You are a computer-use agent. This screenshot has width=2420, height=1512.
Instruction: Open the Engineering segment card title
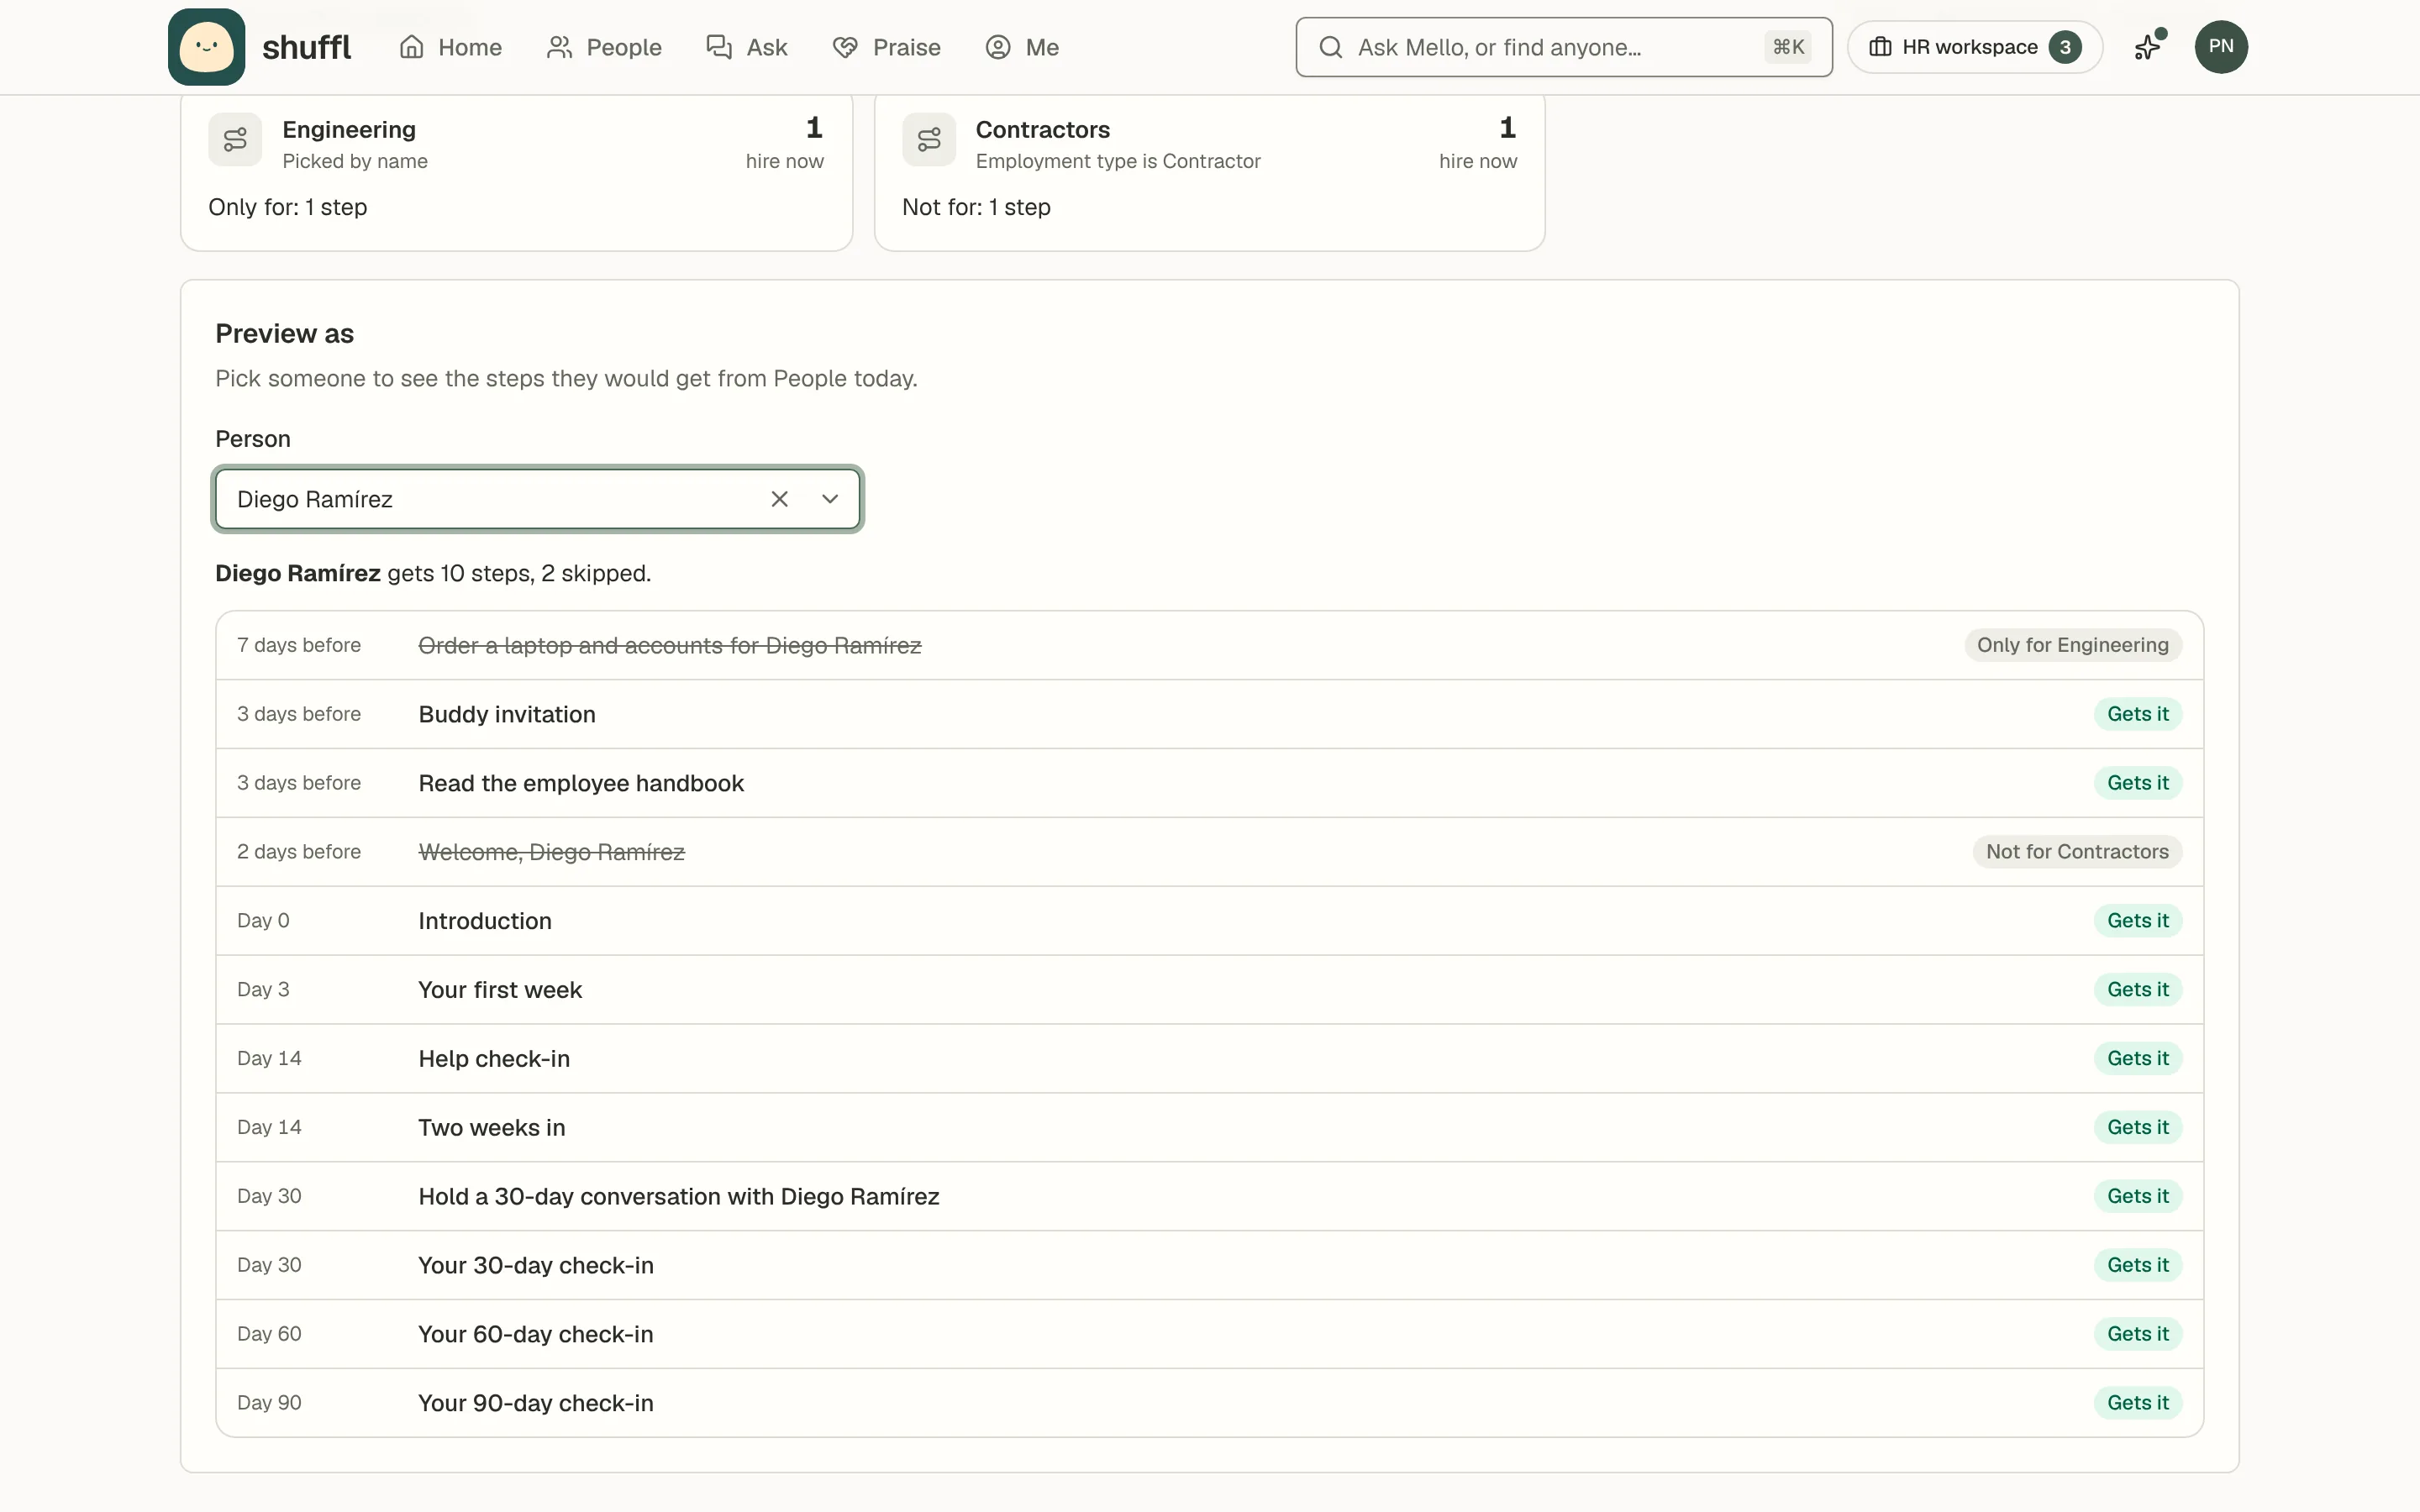click(x=349, y=130)
